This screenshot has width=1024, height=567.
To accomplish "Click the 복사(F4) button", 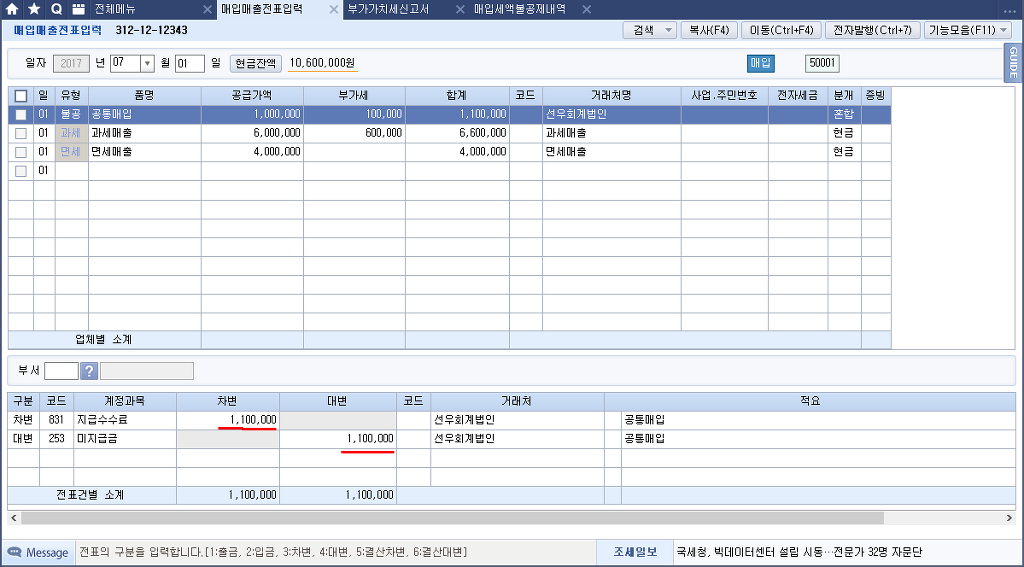I will pyautogui.click(x=709, y=30).
